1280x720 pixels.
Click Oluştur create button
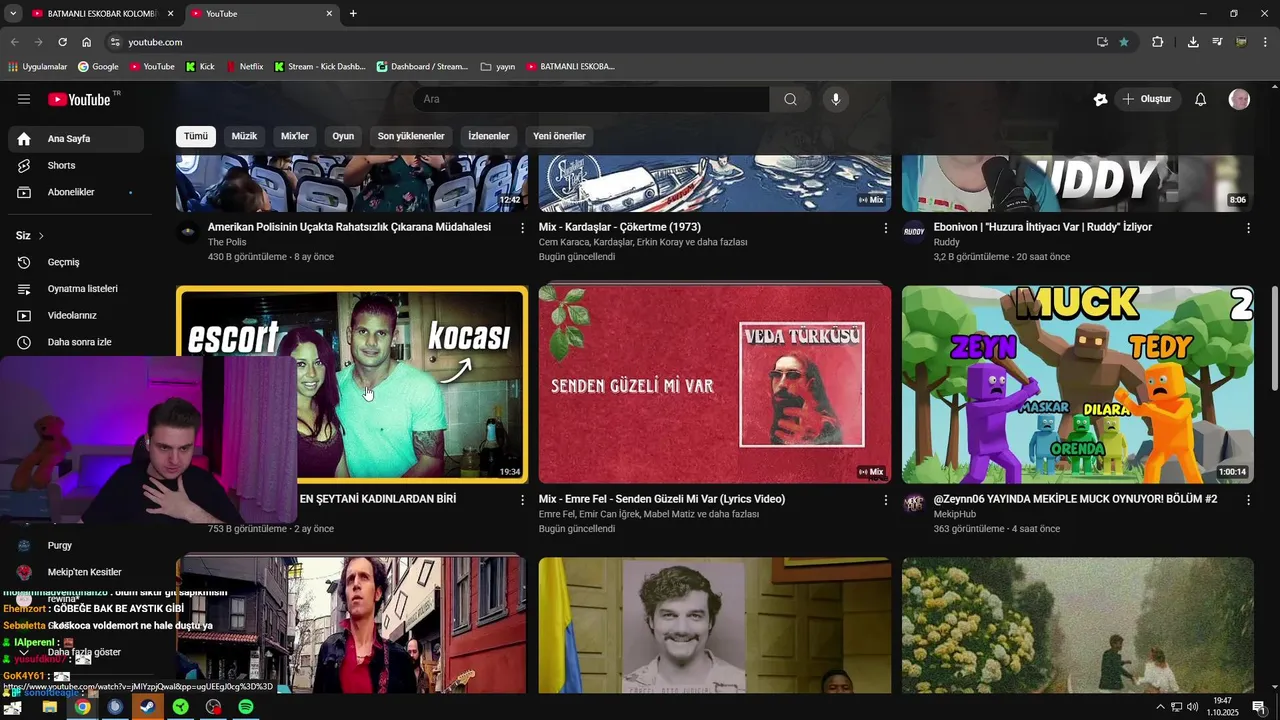coord(1148,99)
